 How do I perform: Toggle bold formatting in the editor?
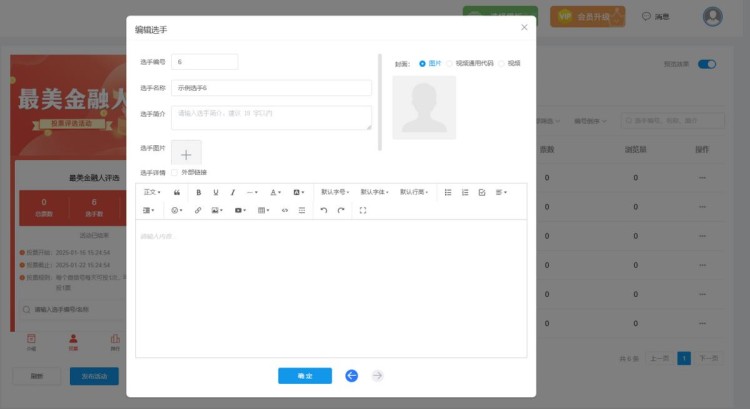[198, 192]
